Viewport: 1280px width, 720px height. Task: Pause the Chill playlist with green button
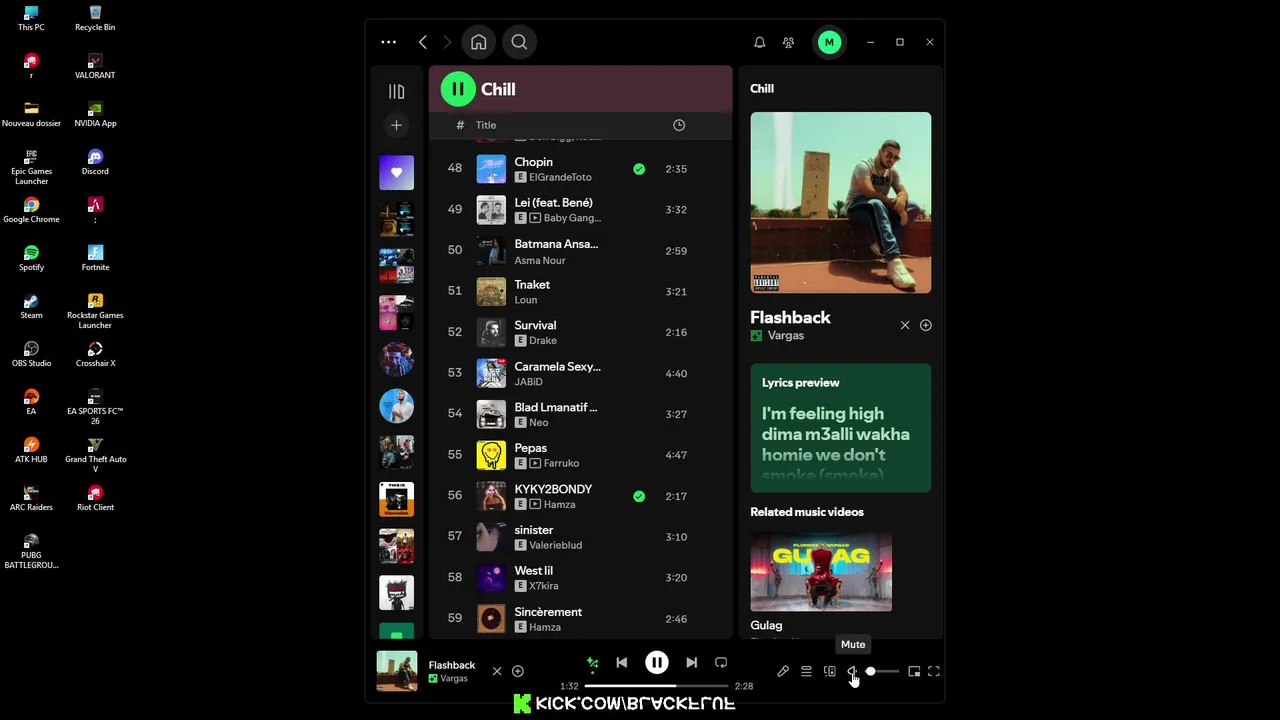pos(458,89)
